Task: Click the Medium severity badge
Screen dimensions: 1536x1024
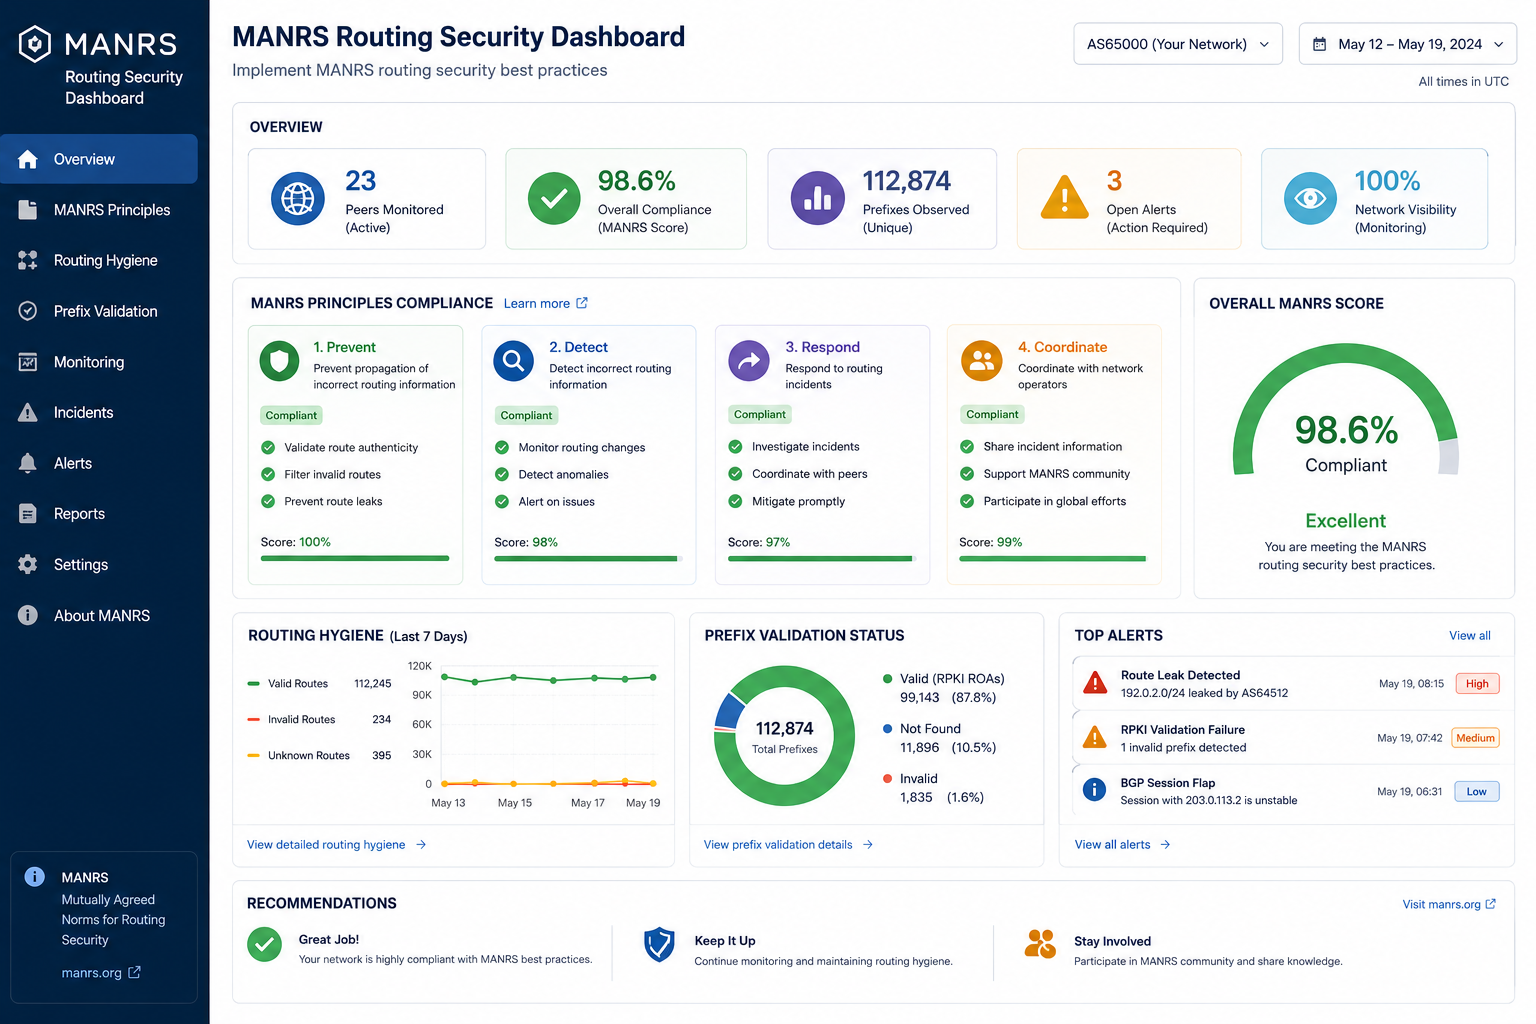Action: point(1476,738)
